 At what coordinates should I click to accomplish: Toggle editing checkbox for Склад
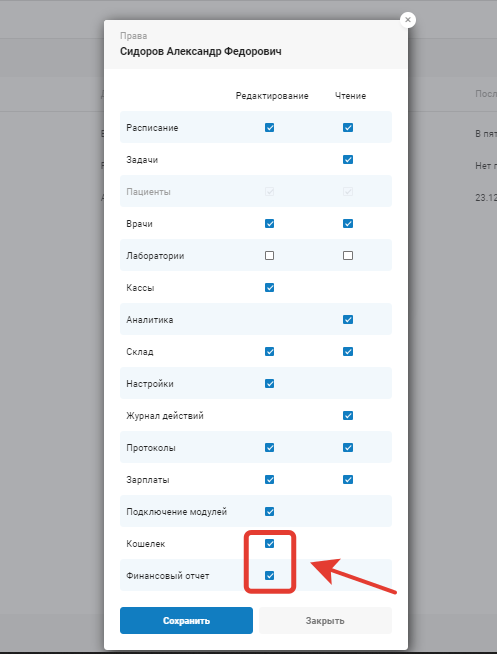[269, 352]
